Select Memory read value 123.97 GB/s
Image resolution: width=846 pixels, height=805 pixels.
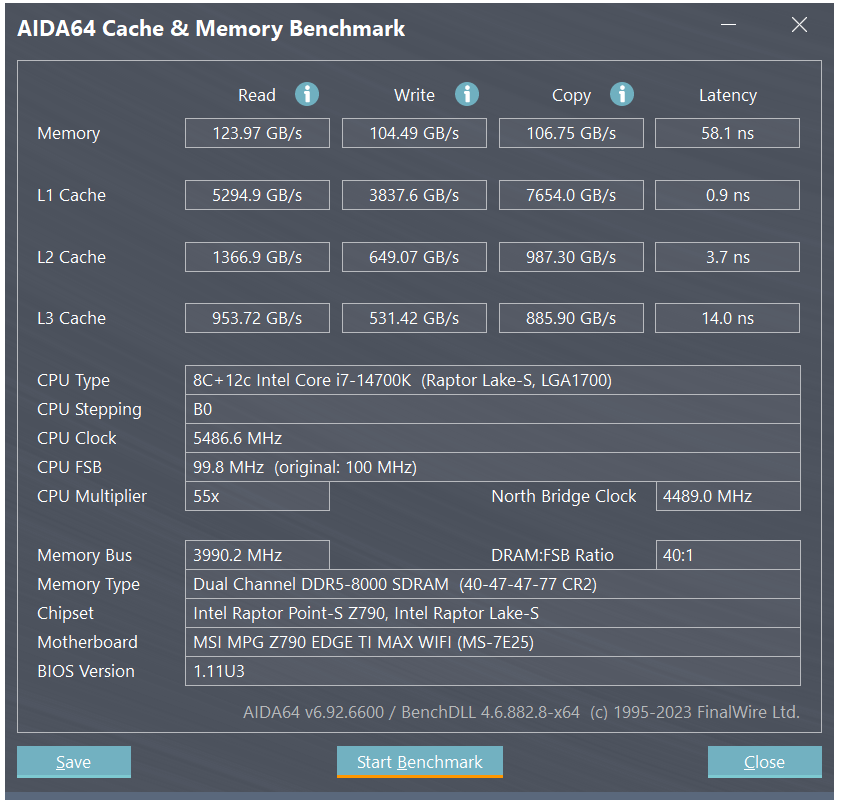(257, 133)
